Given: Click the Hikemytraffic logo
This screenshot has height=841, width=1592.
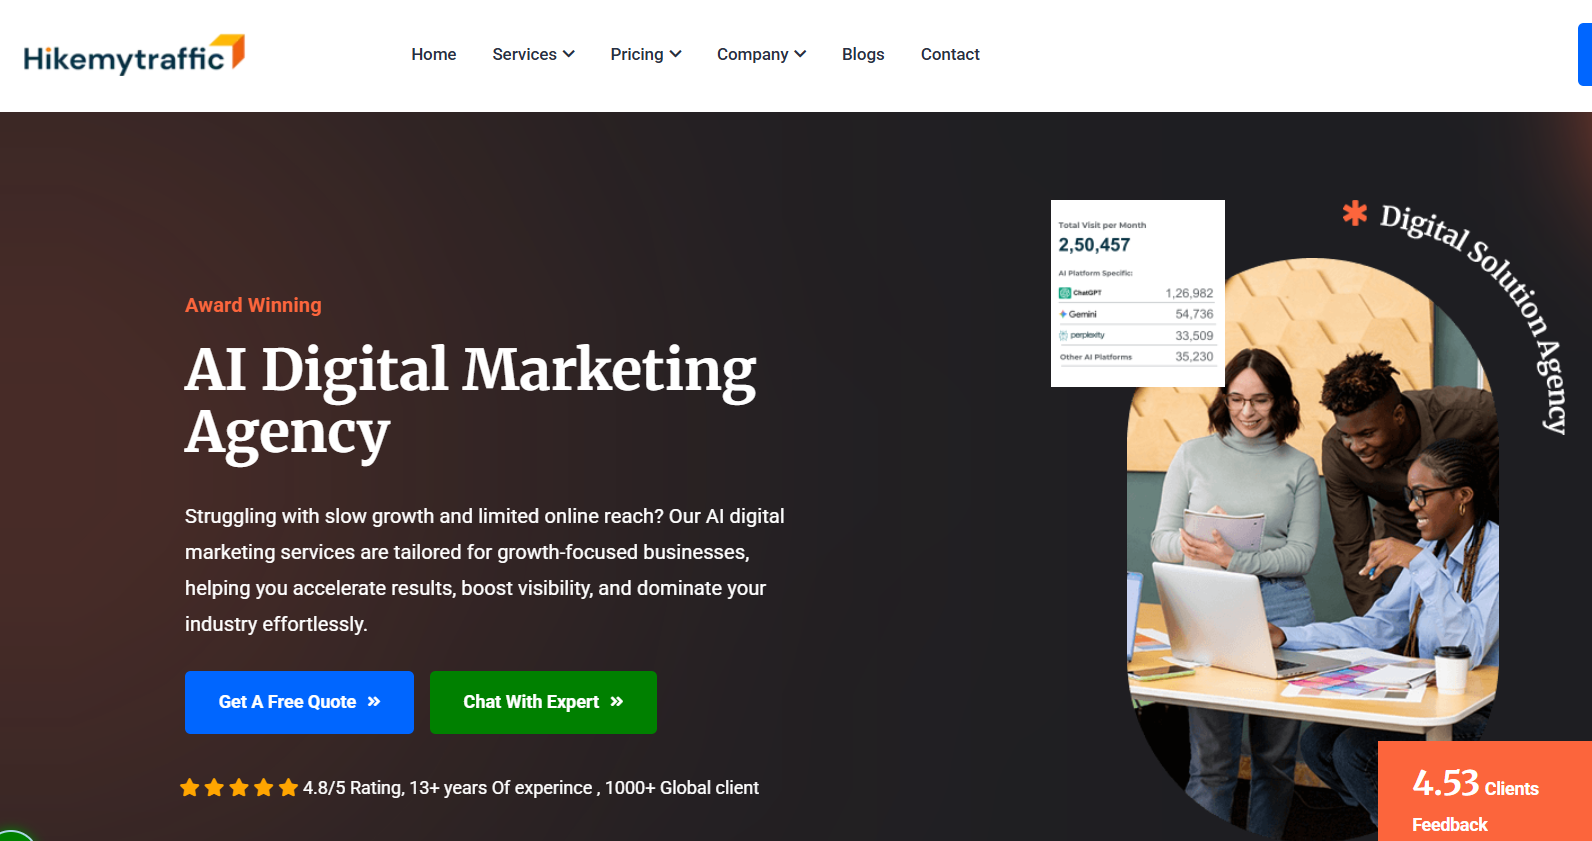Looking at the screenshot, I should click(134, 55).
